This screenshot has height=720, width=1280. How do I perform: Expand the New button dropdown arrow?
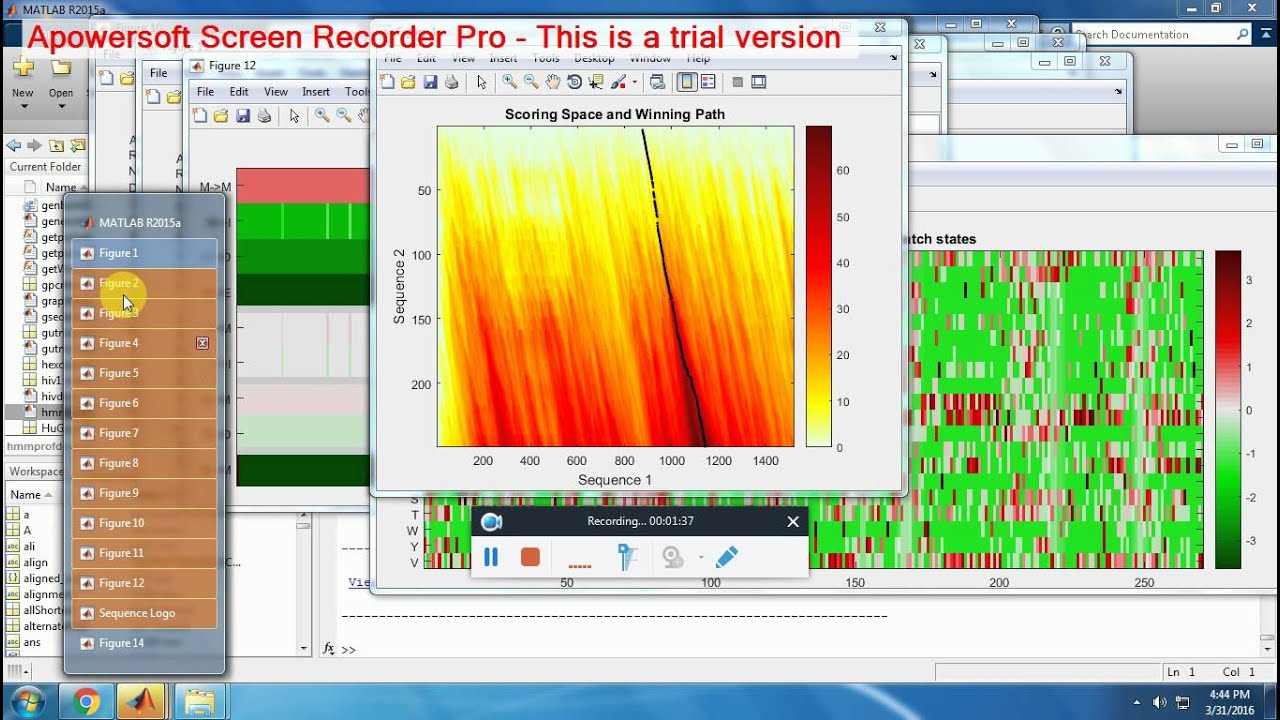23,105
